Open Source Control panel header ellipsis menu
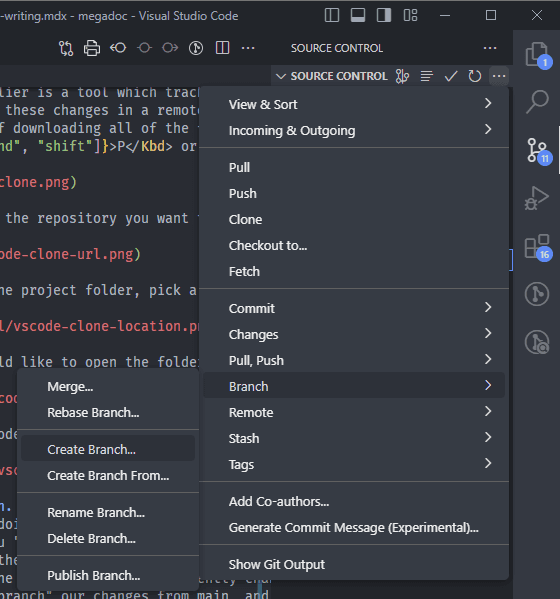This screenshot has width=560, height=599. coord(490,48)
